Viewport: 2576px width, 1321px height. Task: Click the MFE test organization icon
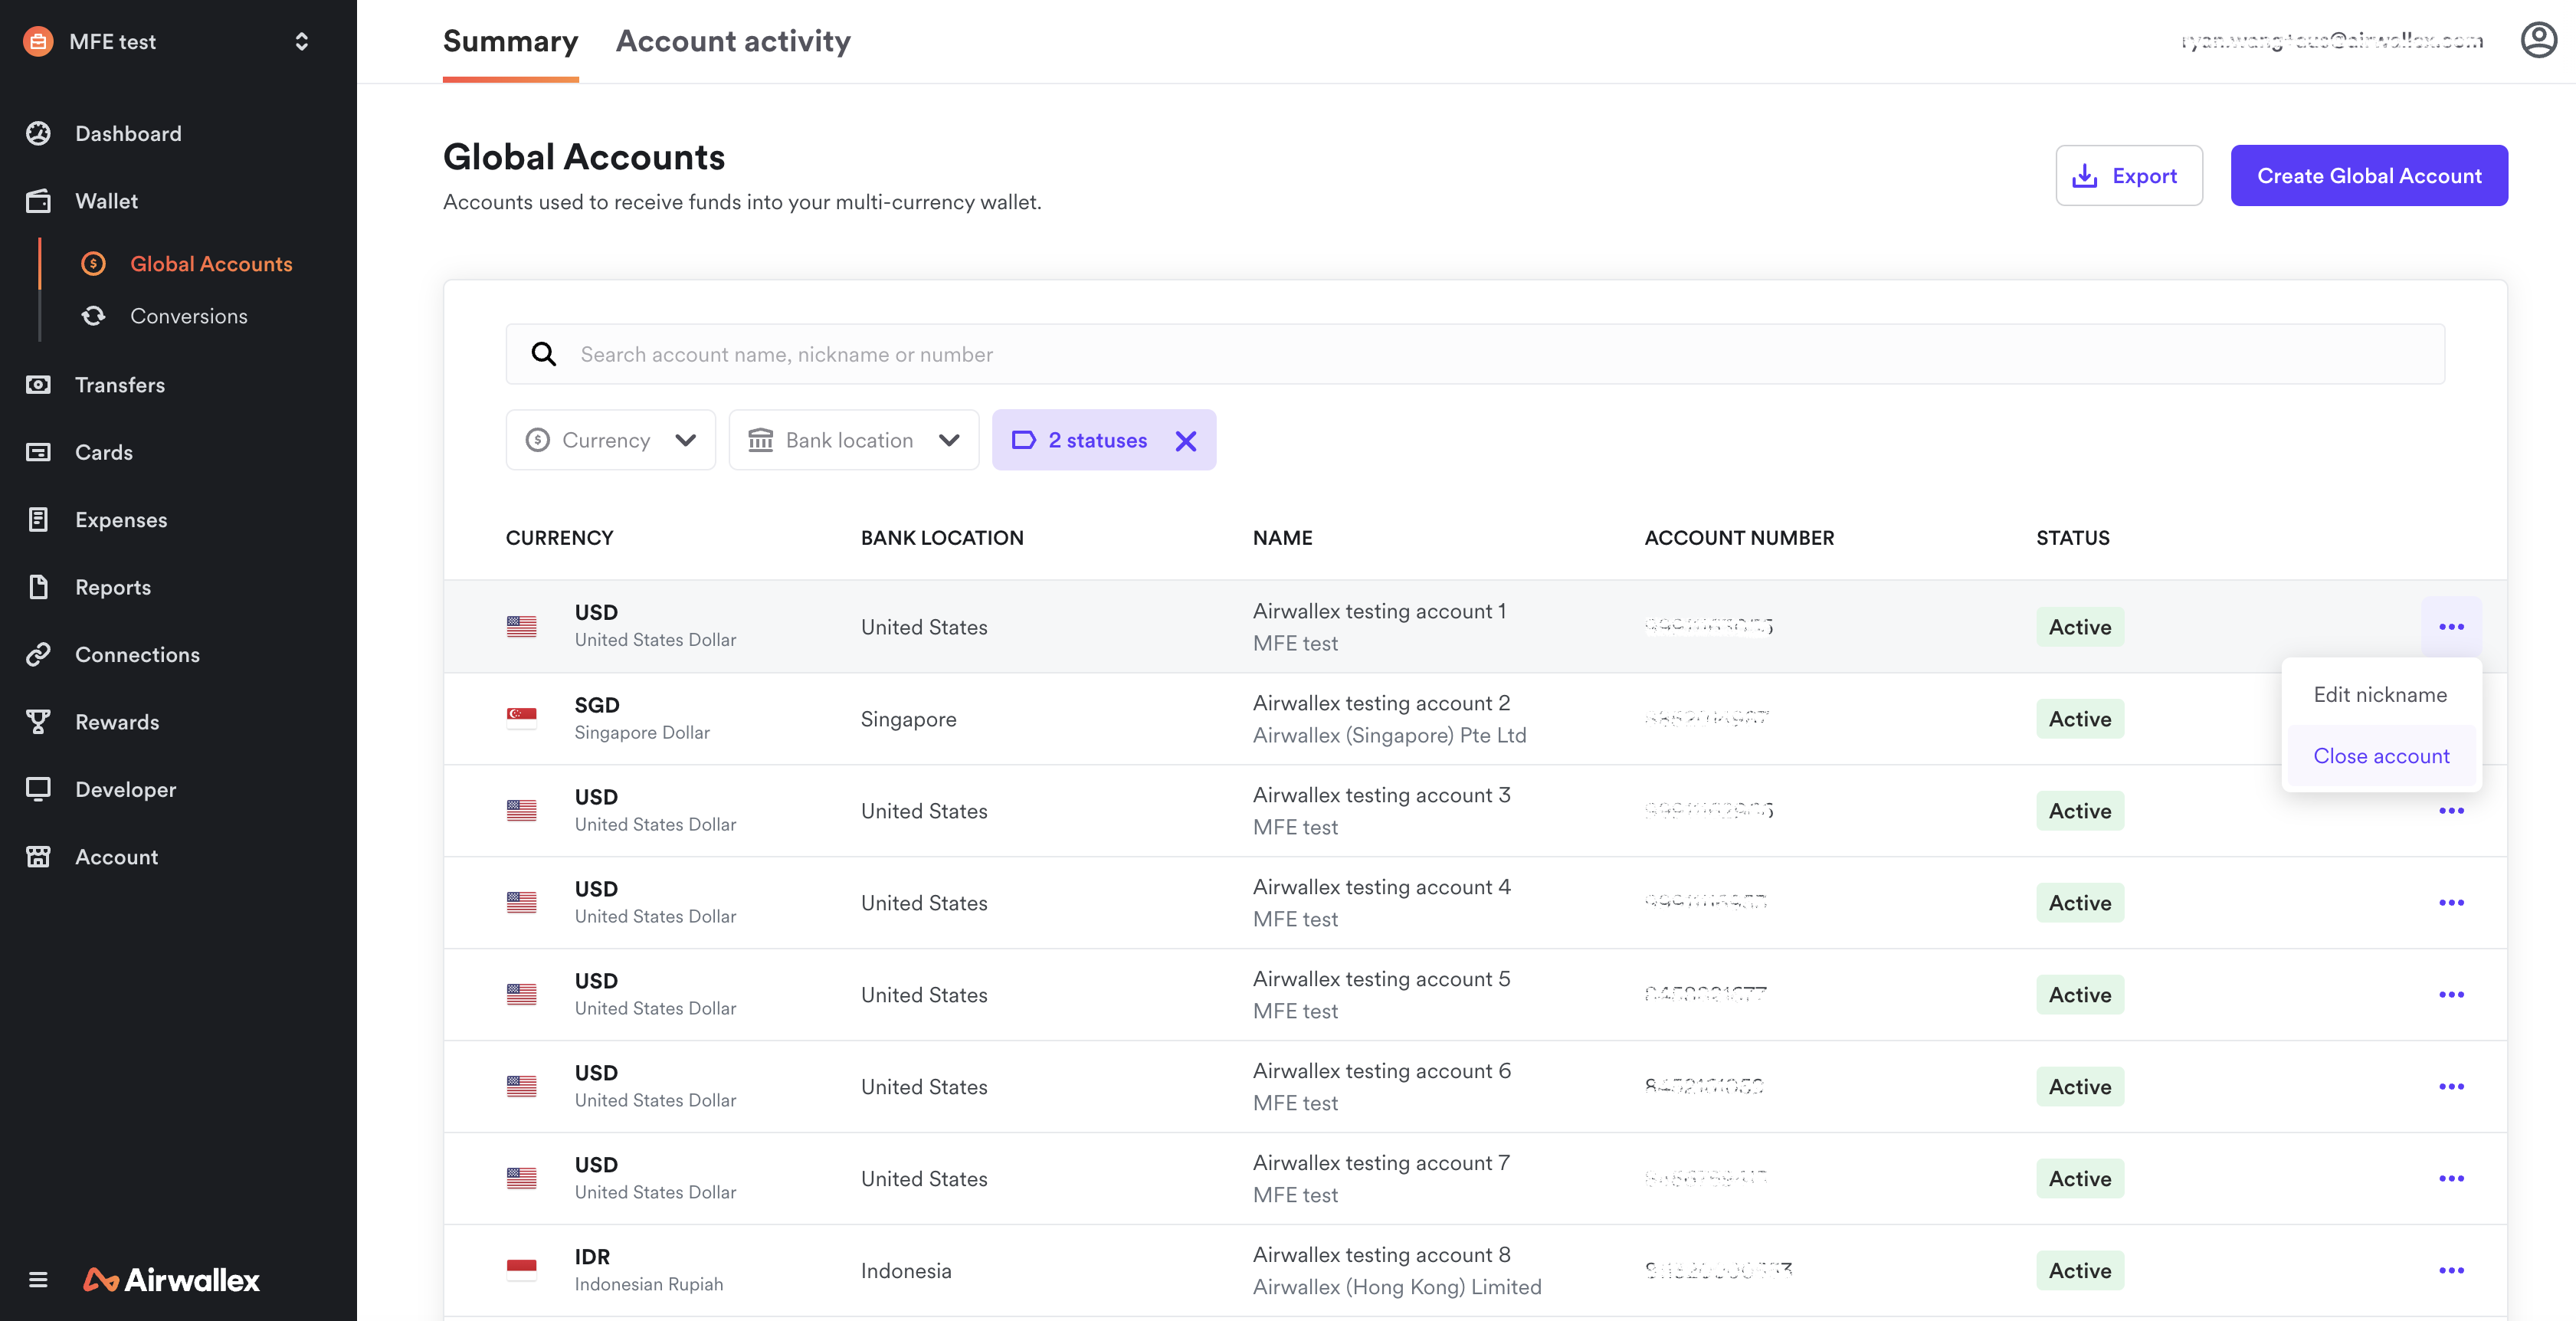click(x=38, y=41)
